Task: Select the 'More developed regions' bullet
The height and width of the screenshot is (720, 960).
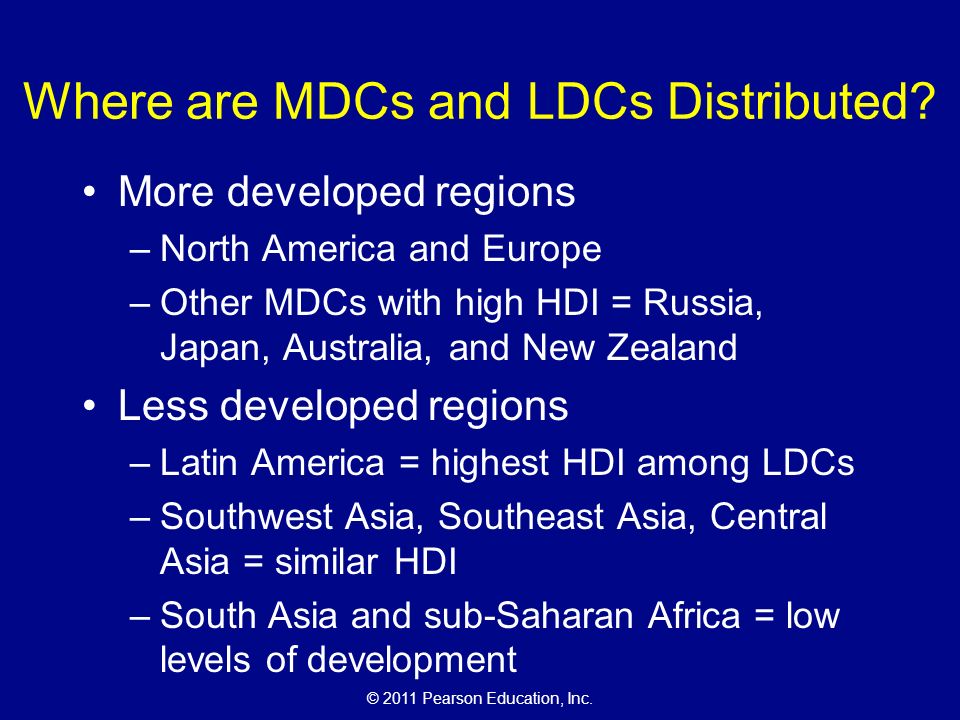Action: pos(347,192)
